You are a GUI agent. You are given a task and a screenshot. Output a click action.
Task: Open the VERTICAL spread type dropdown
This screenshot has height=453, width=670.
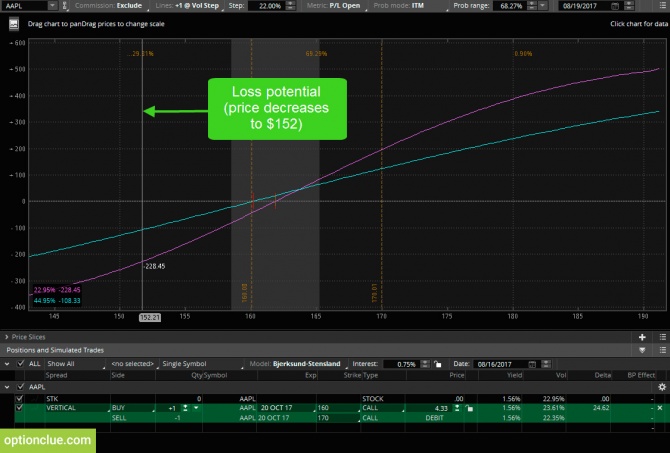[x=76, y=408]
